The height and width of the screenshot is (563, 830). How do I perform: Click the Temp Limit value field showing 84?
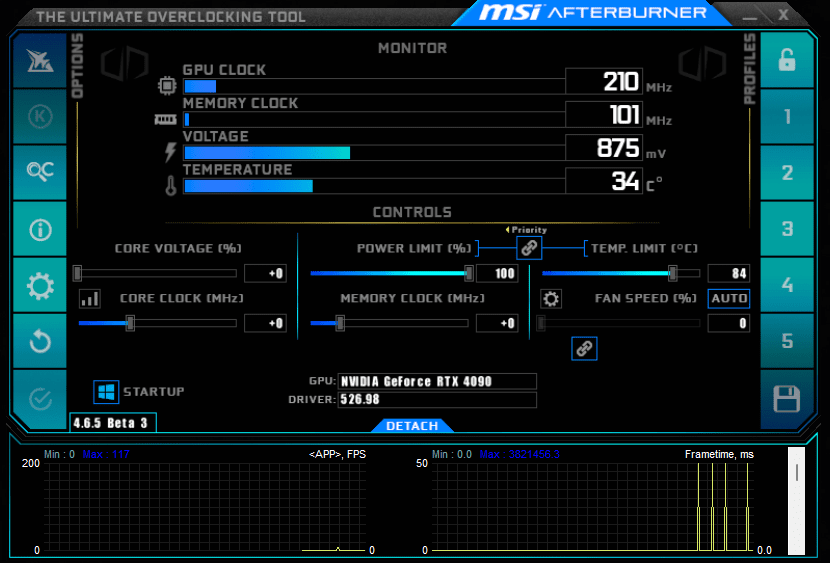coord(729,274)
